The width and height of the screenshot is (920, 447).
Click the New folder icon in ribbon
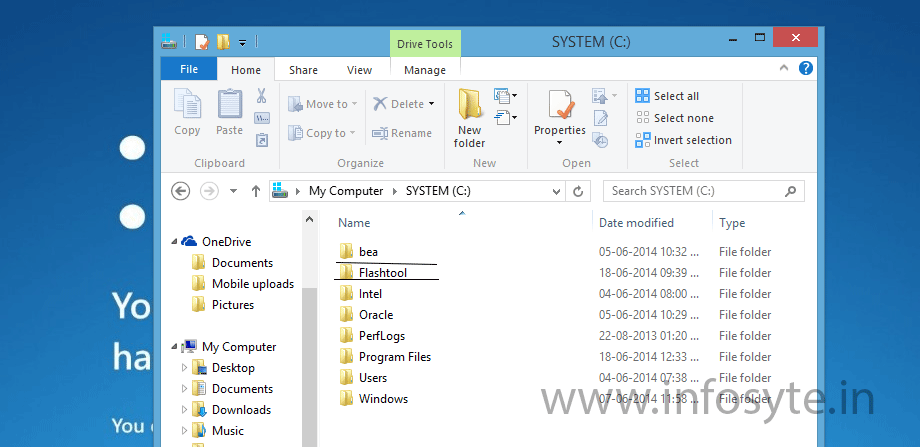tap(469, 104)
